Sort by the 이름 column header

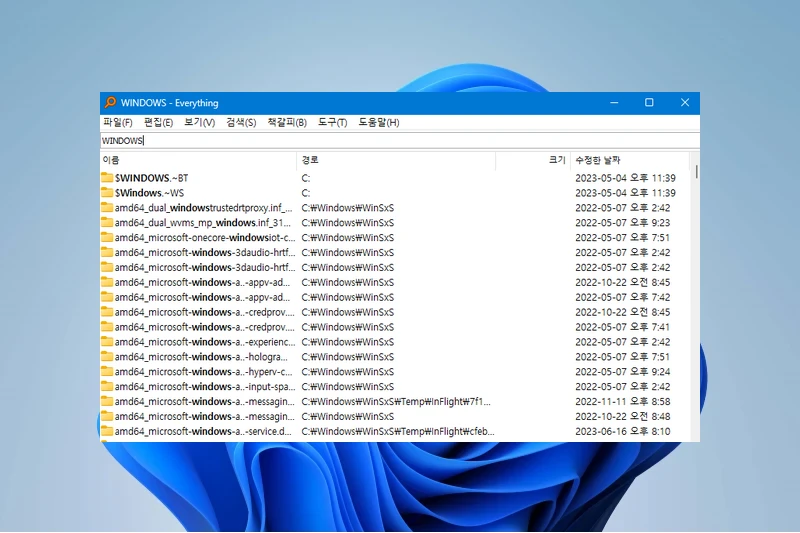(x=198, y=160)
